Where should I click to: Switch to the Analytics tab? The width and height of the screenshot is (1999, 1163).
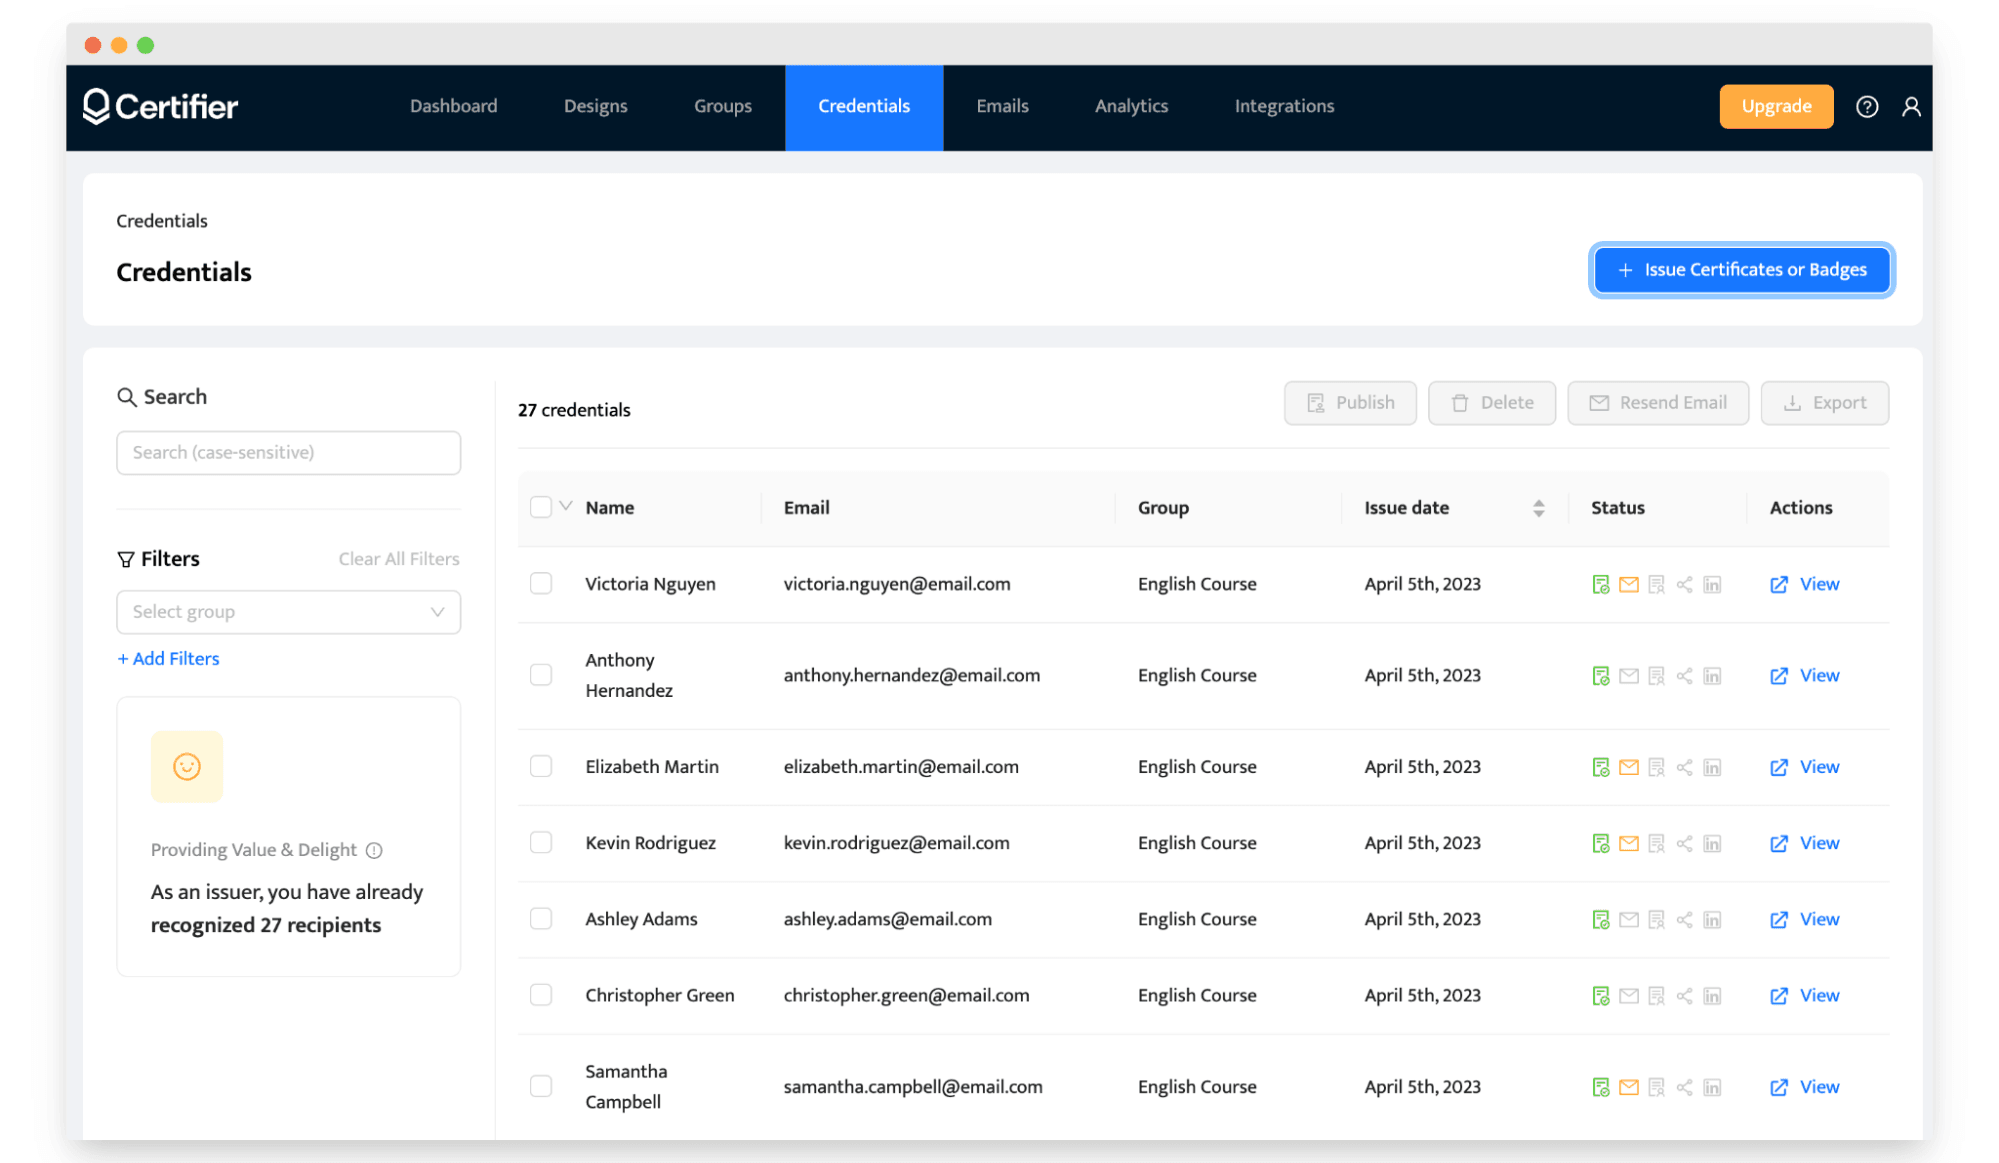tap(1131, 107)
